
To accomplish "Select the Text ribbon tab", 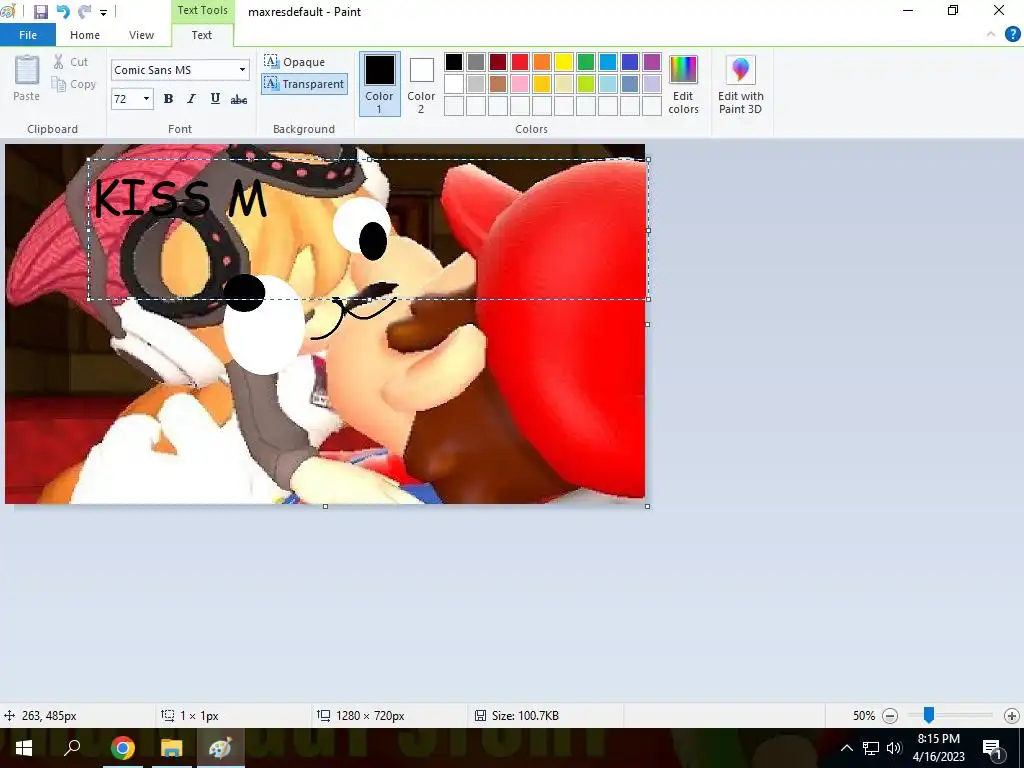I will pos(202,35).
